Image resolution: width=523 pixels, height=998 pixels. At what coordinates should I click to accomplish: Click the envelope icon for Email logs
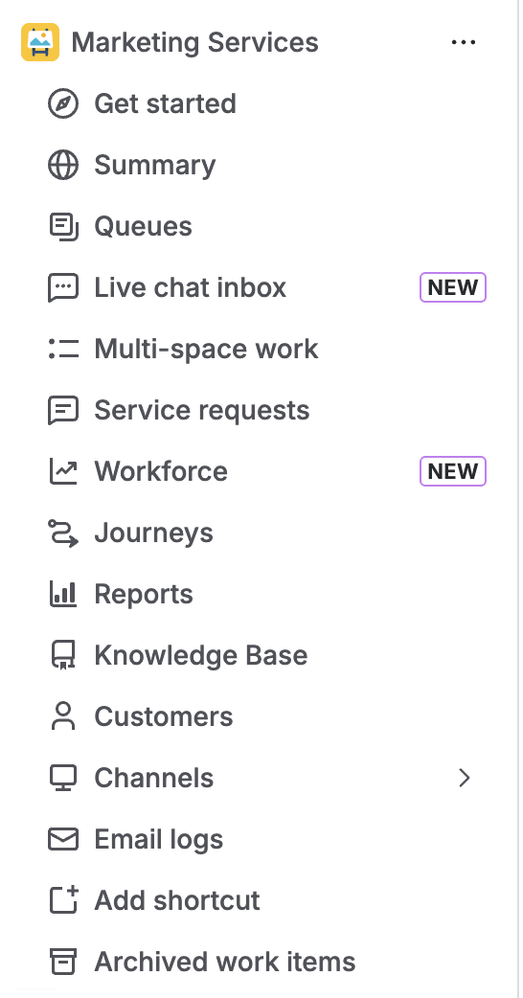pos(64,839)
